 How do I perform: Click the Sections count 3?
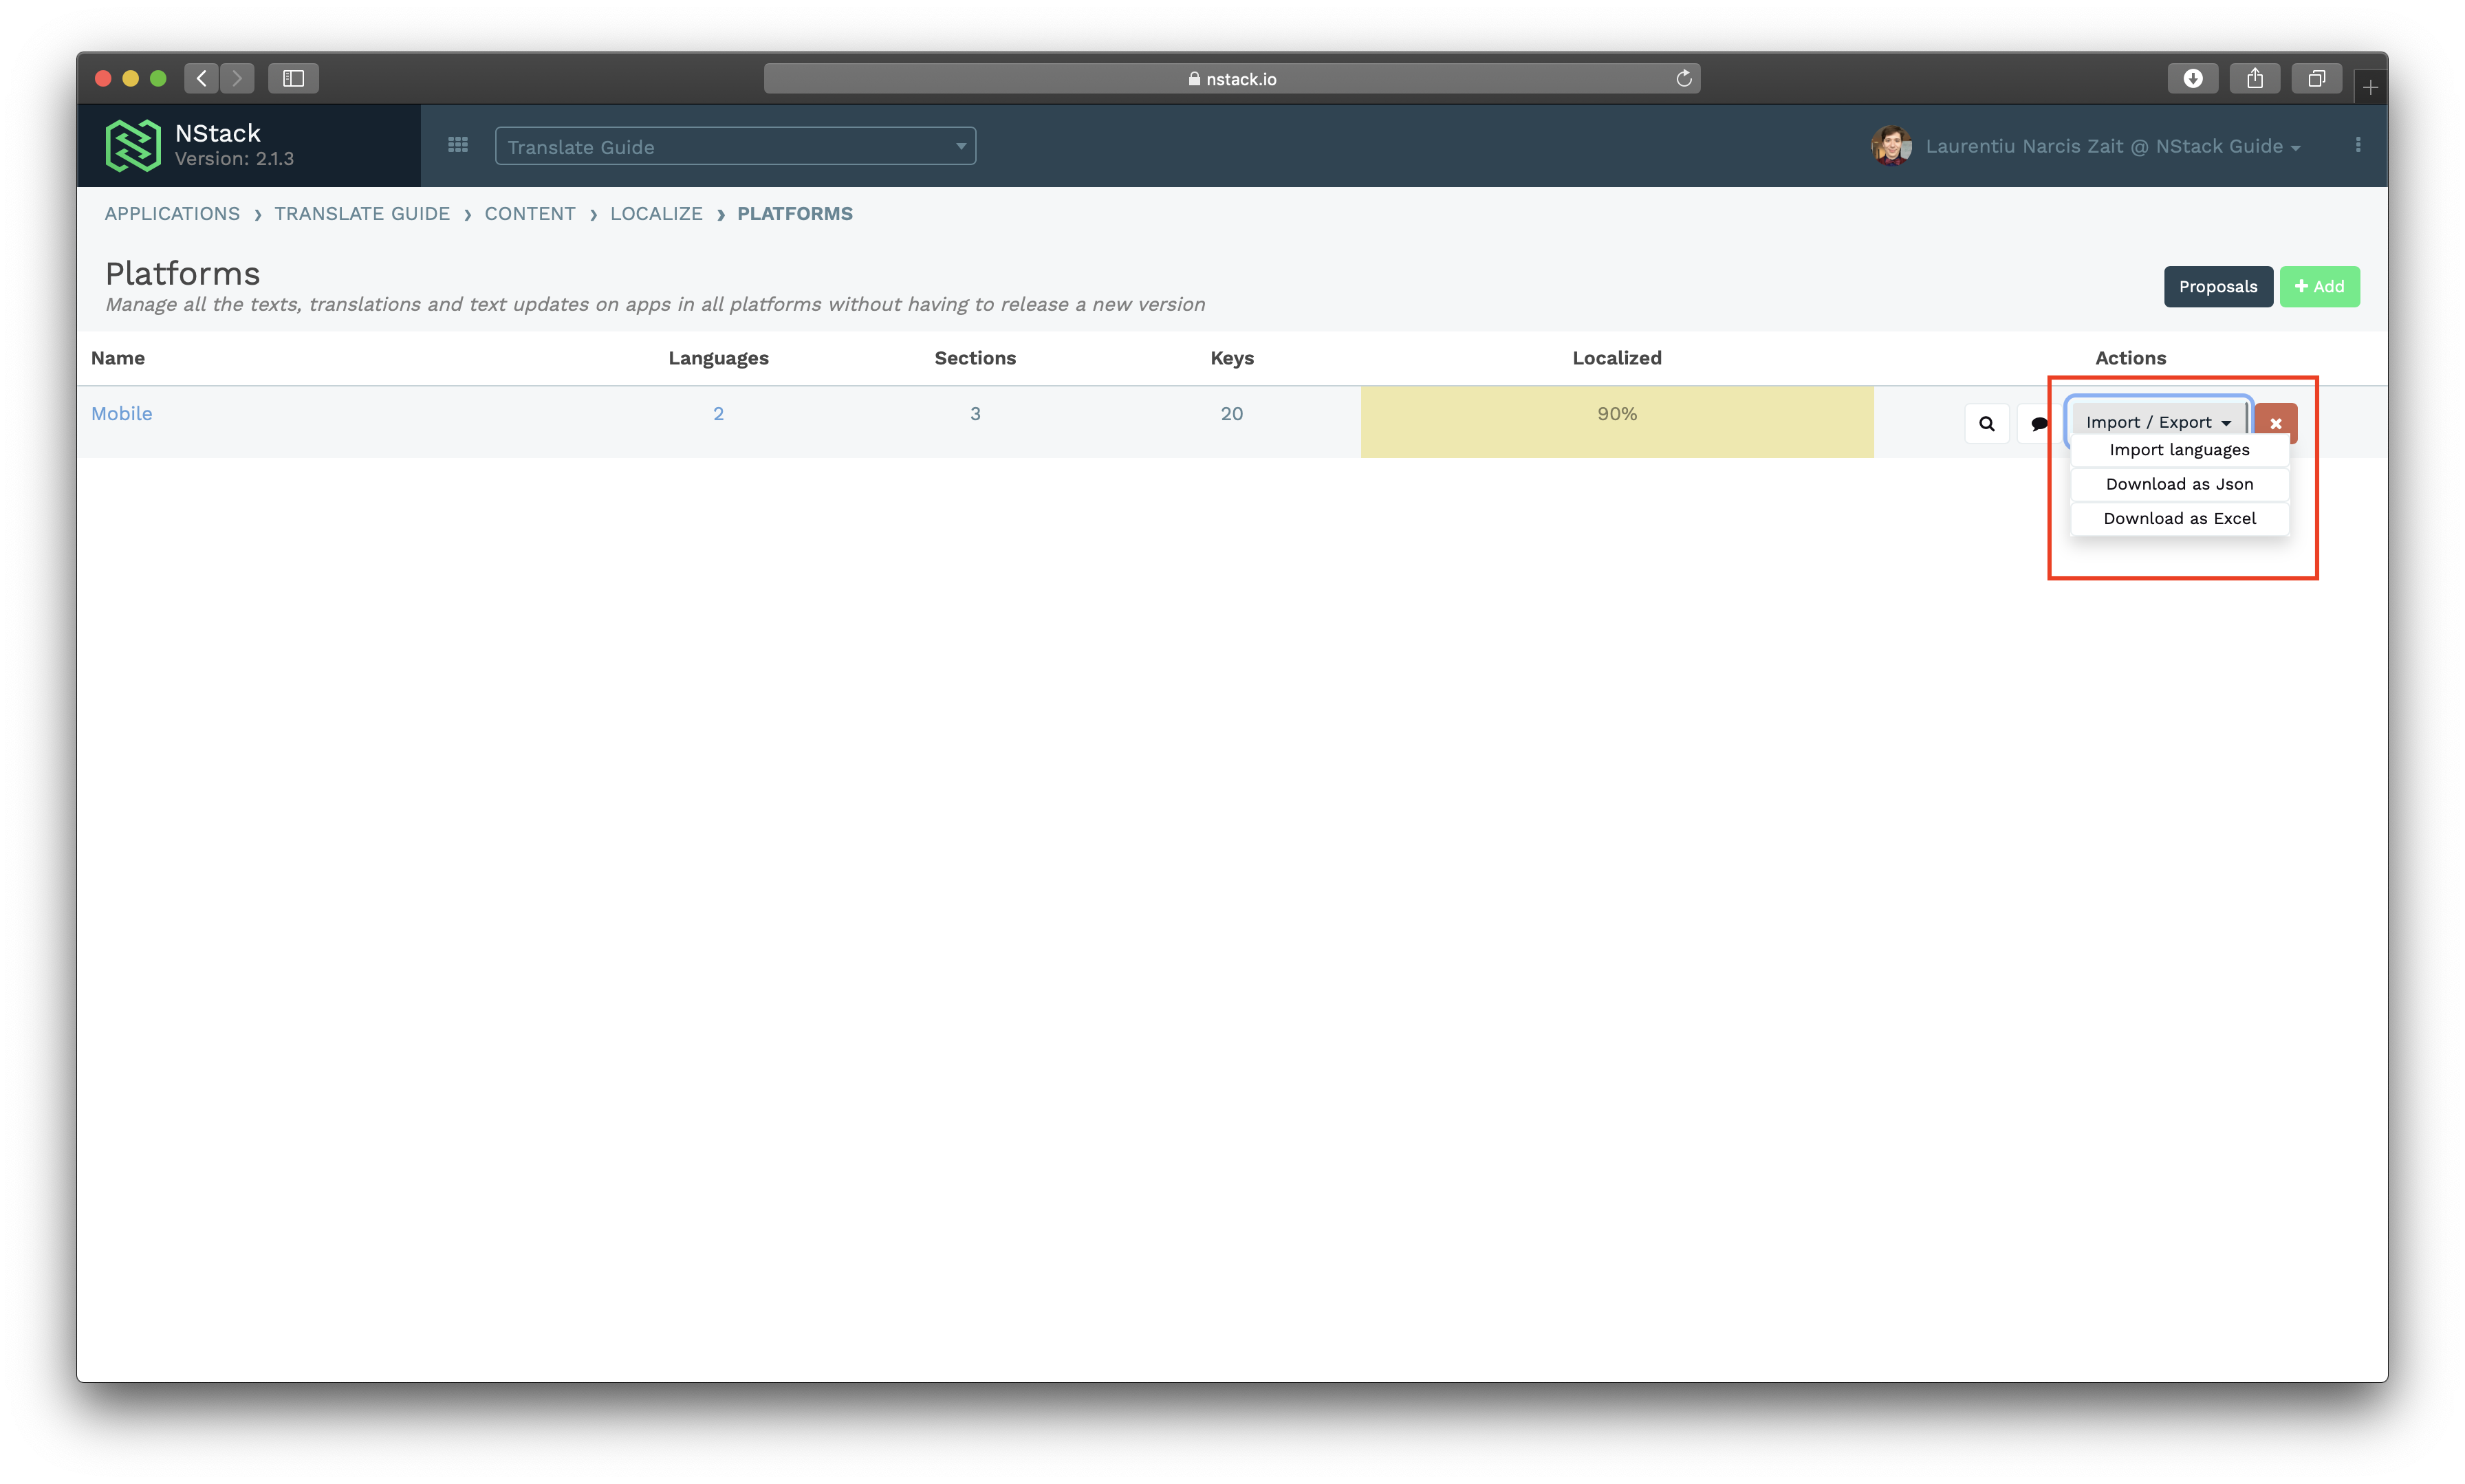974,413
